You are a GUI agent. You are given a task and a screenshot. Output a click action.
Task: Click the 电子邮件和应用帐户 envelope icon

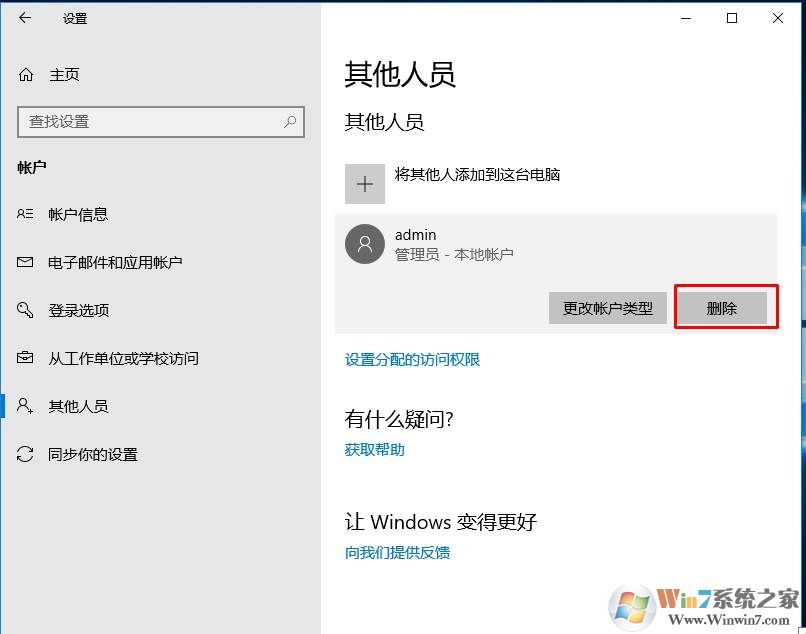[x=25, y=262]
